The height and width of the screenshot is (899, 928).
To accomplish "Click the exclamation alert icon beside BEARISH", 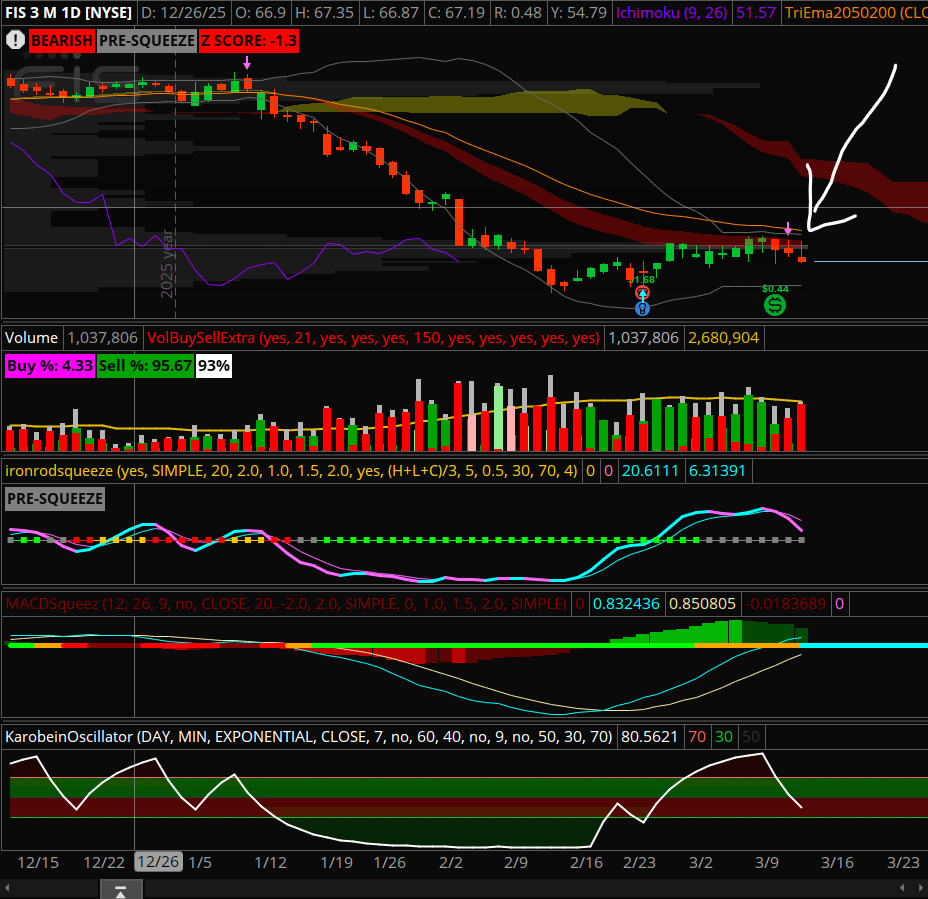I will (15, 41).
